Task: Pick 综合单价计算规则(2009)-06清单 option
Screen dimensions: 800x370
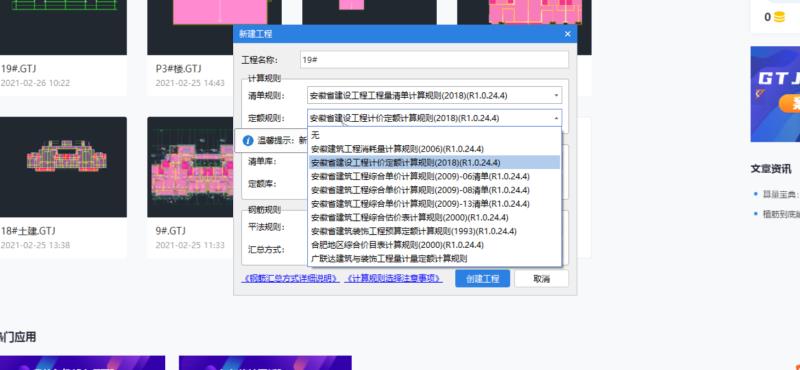Action: pos(434,177)
